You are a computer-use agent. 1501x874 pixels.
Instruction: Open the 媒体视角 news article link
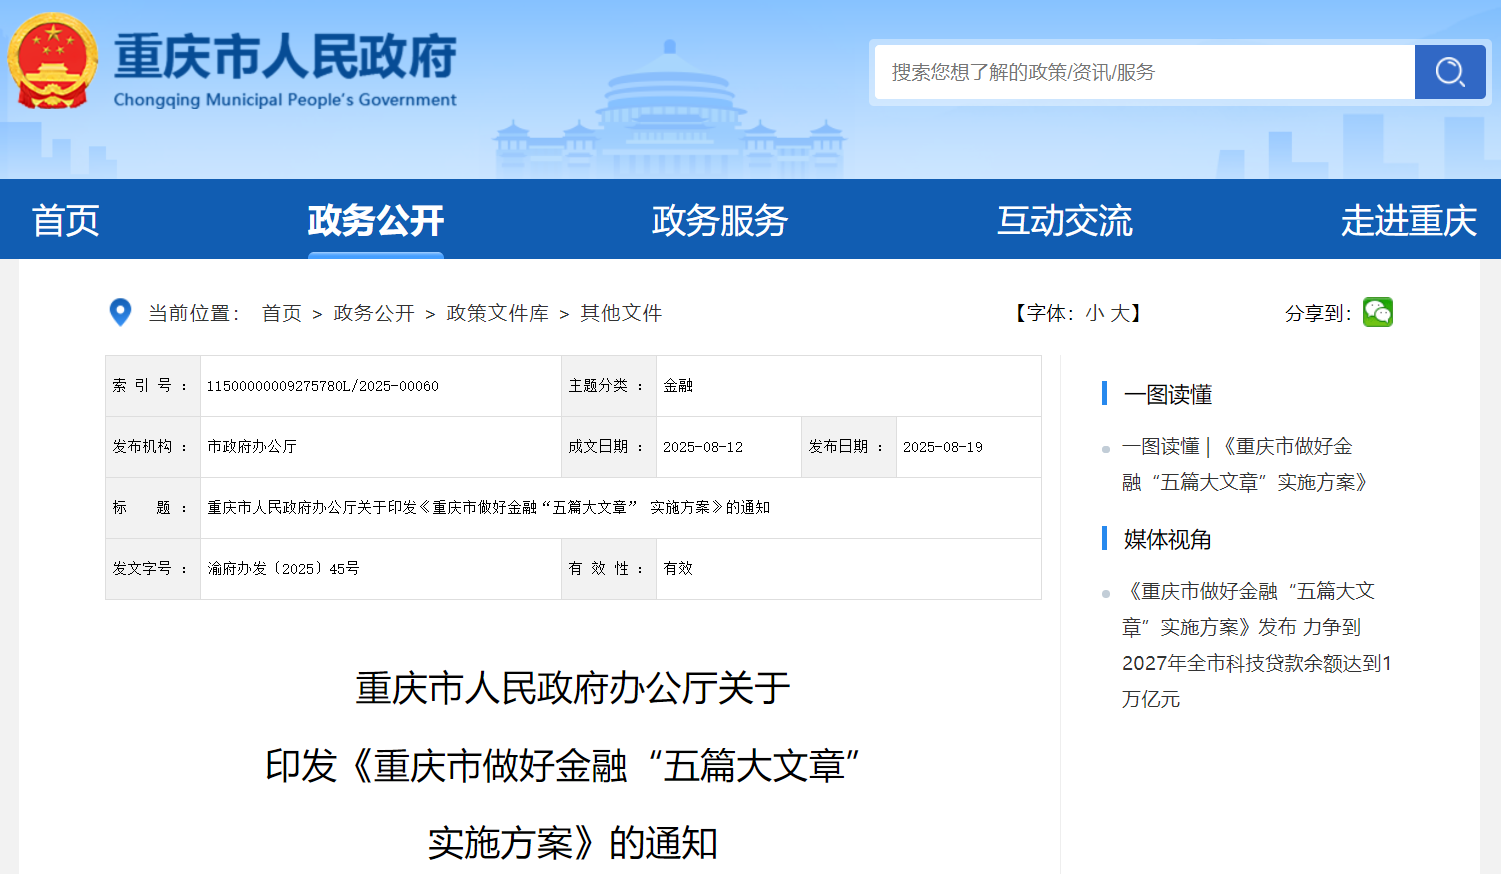[1255, 645]
